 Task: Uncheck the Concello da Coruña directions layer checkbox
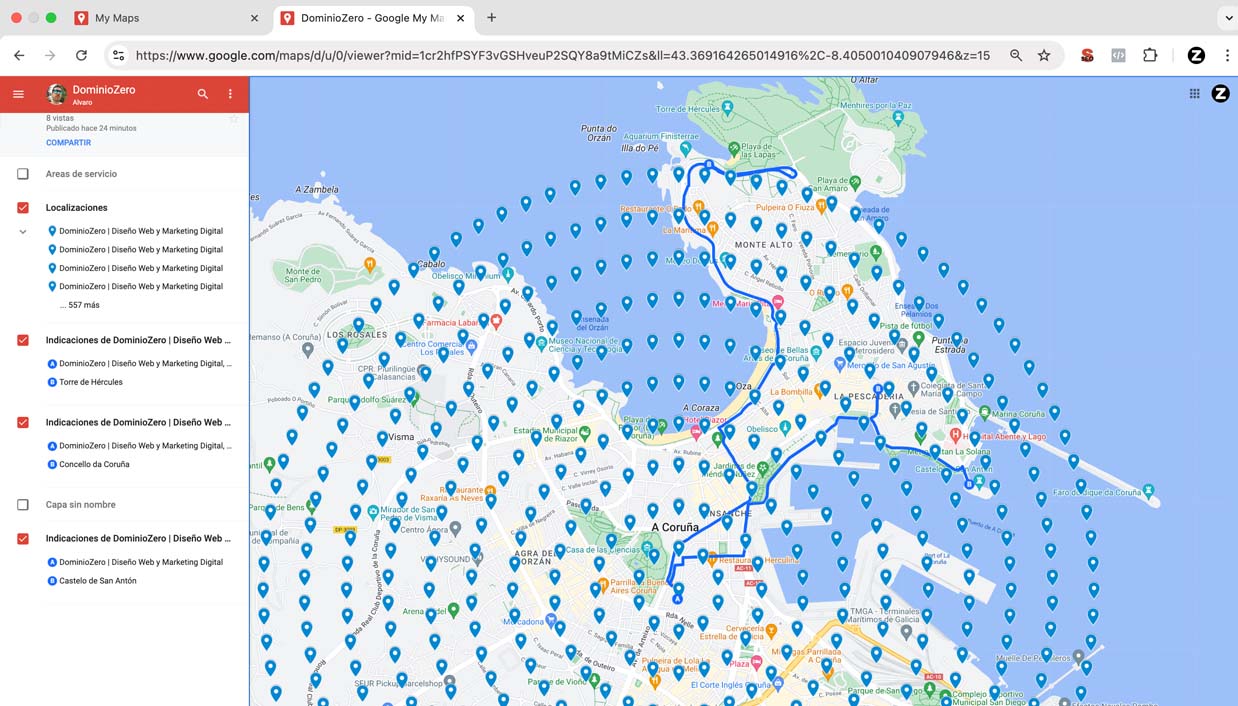click(x=22, y=422)
